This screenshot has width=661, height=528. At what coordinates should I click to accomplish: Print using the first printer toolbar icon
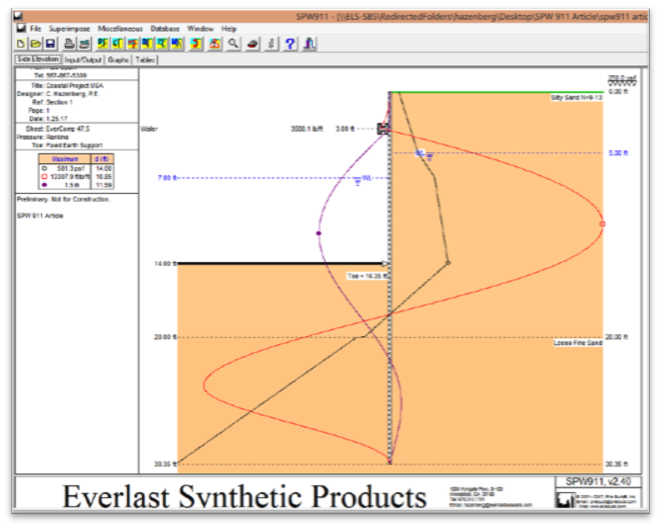[69, 44]
